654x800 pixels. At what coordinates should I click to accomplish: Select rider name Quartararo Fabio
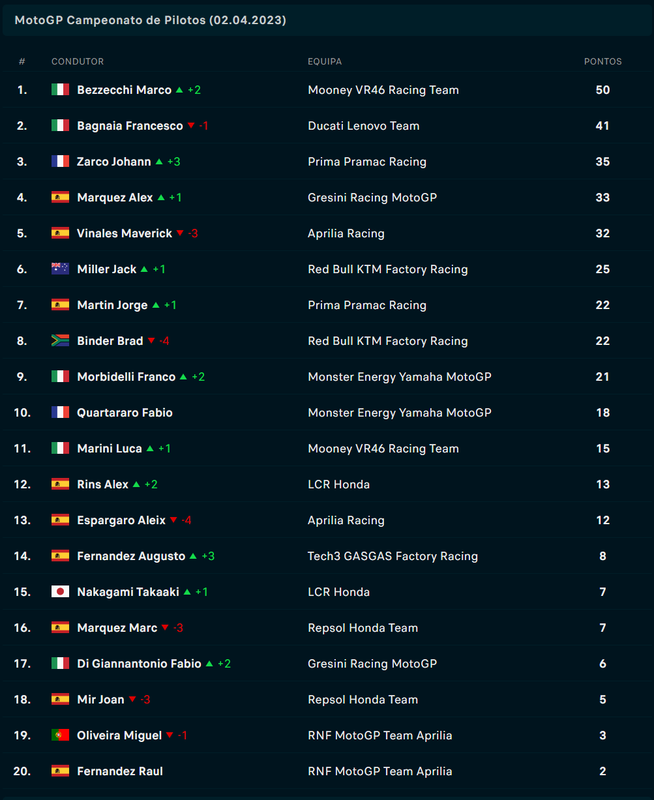(124, 412)
